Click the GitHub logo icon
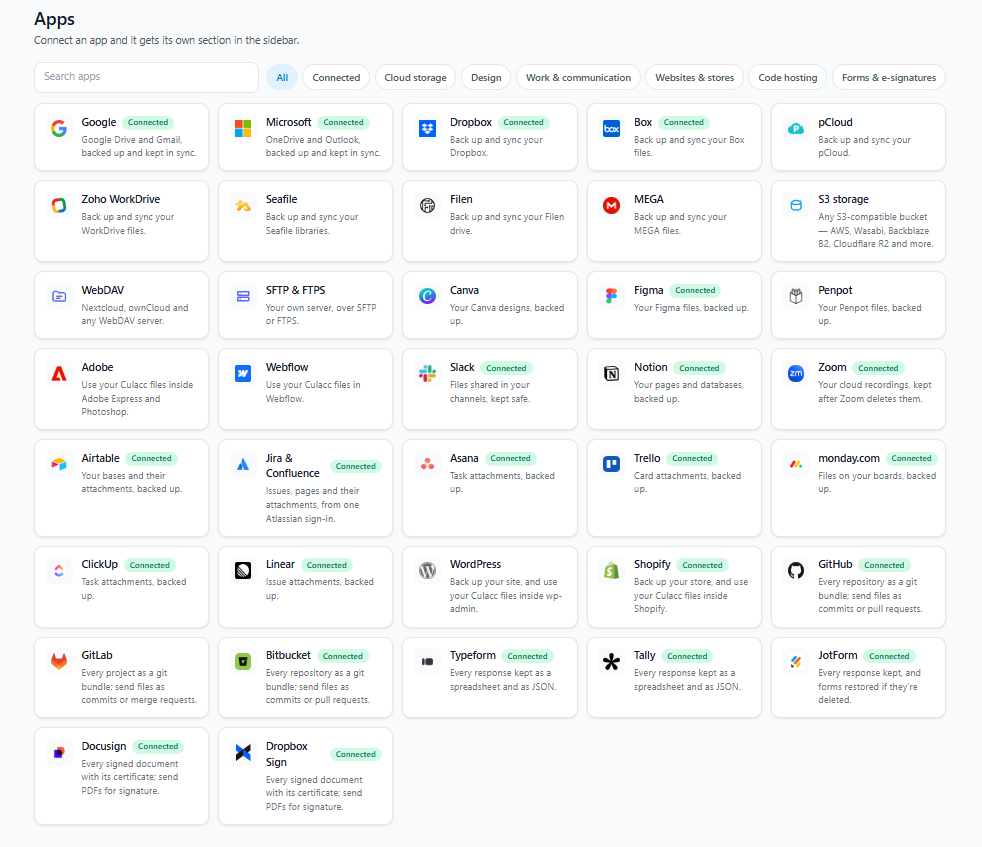 tap(796, 571)
